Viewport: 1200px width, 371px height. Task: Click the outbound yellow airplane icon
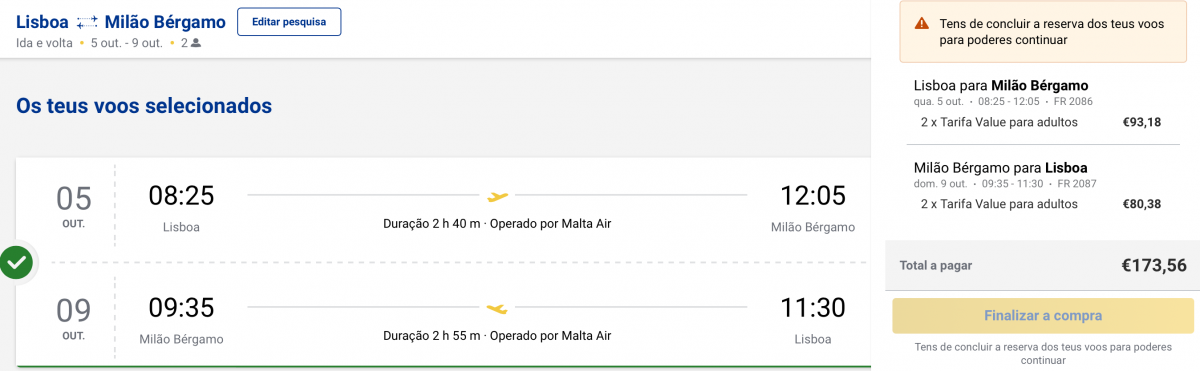click(x=497, y=195)
